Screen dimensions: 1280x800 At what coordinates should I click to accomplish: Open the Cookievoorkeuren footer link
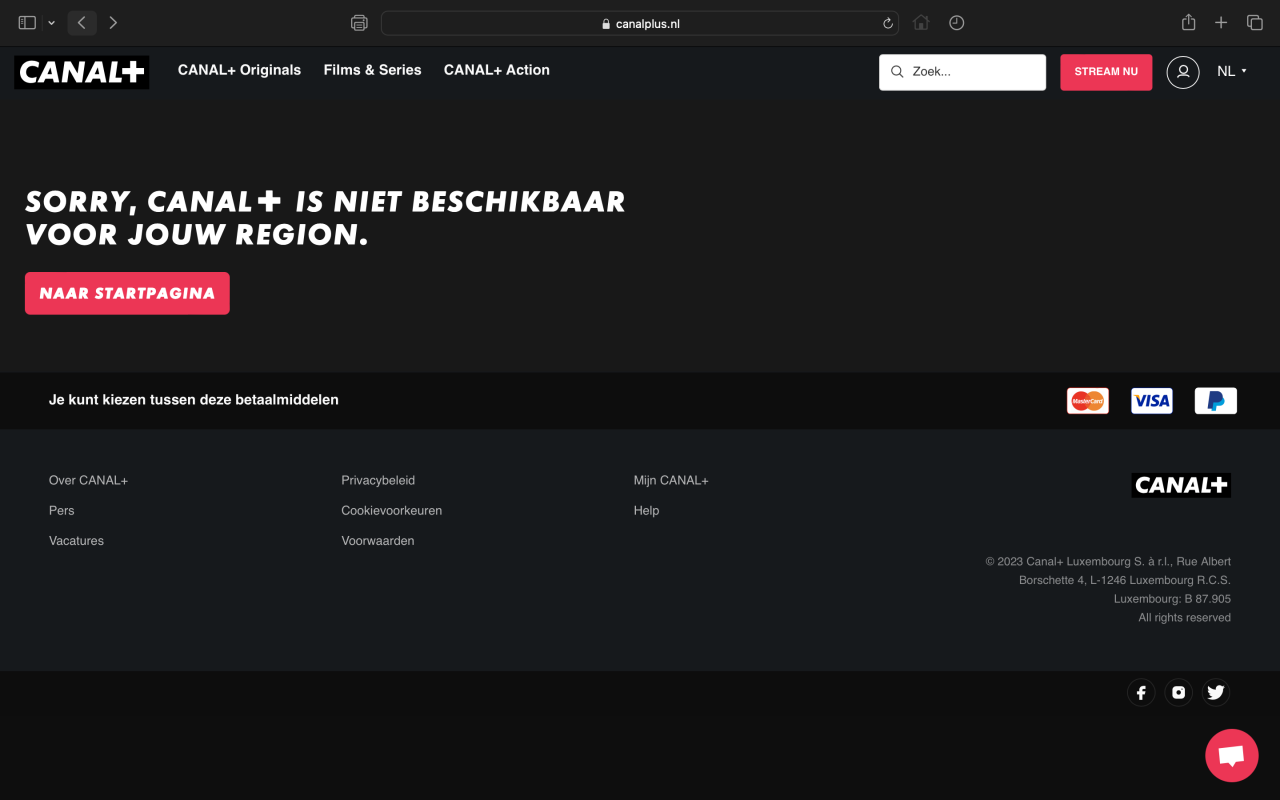click(391, 510)
